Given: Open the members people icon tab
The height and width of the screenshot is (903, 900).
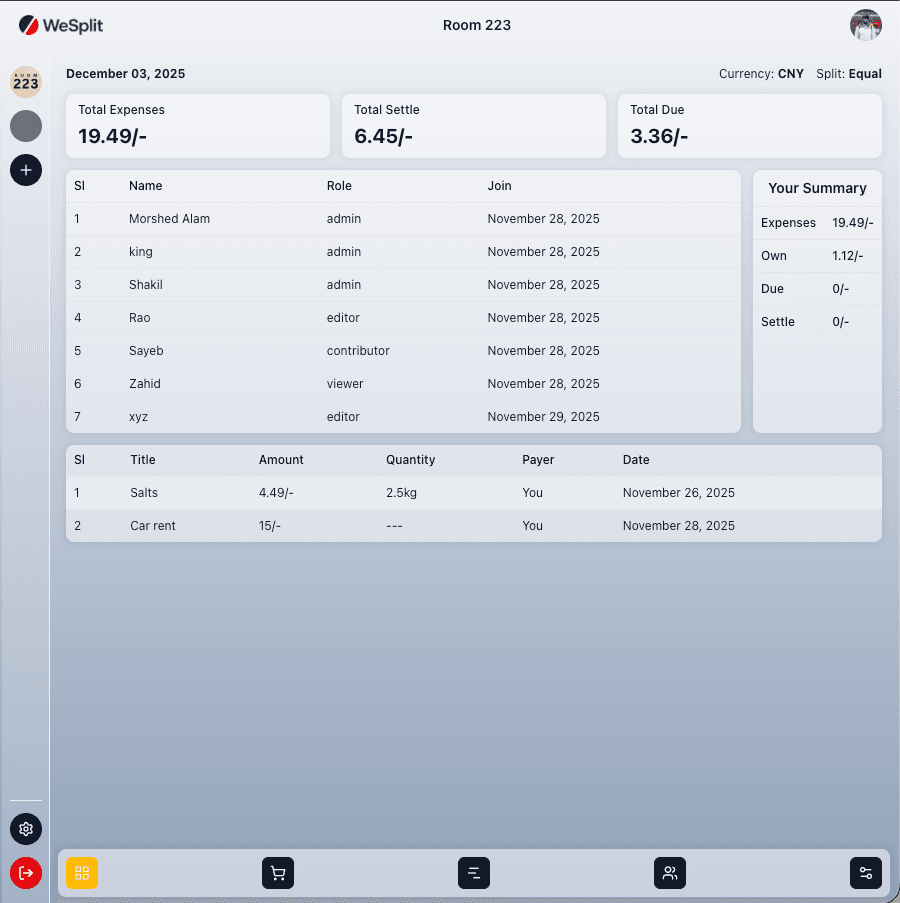Looking at the screenshot, I should point(670,873).
